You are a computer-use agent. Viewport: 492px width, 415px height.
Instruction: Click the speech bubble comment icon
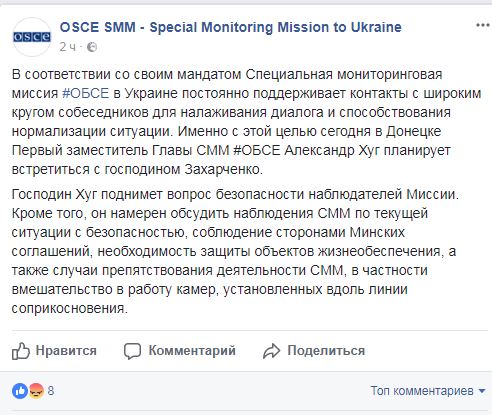pyautogui.click(x=132, y=351)
